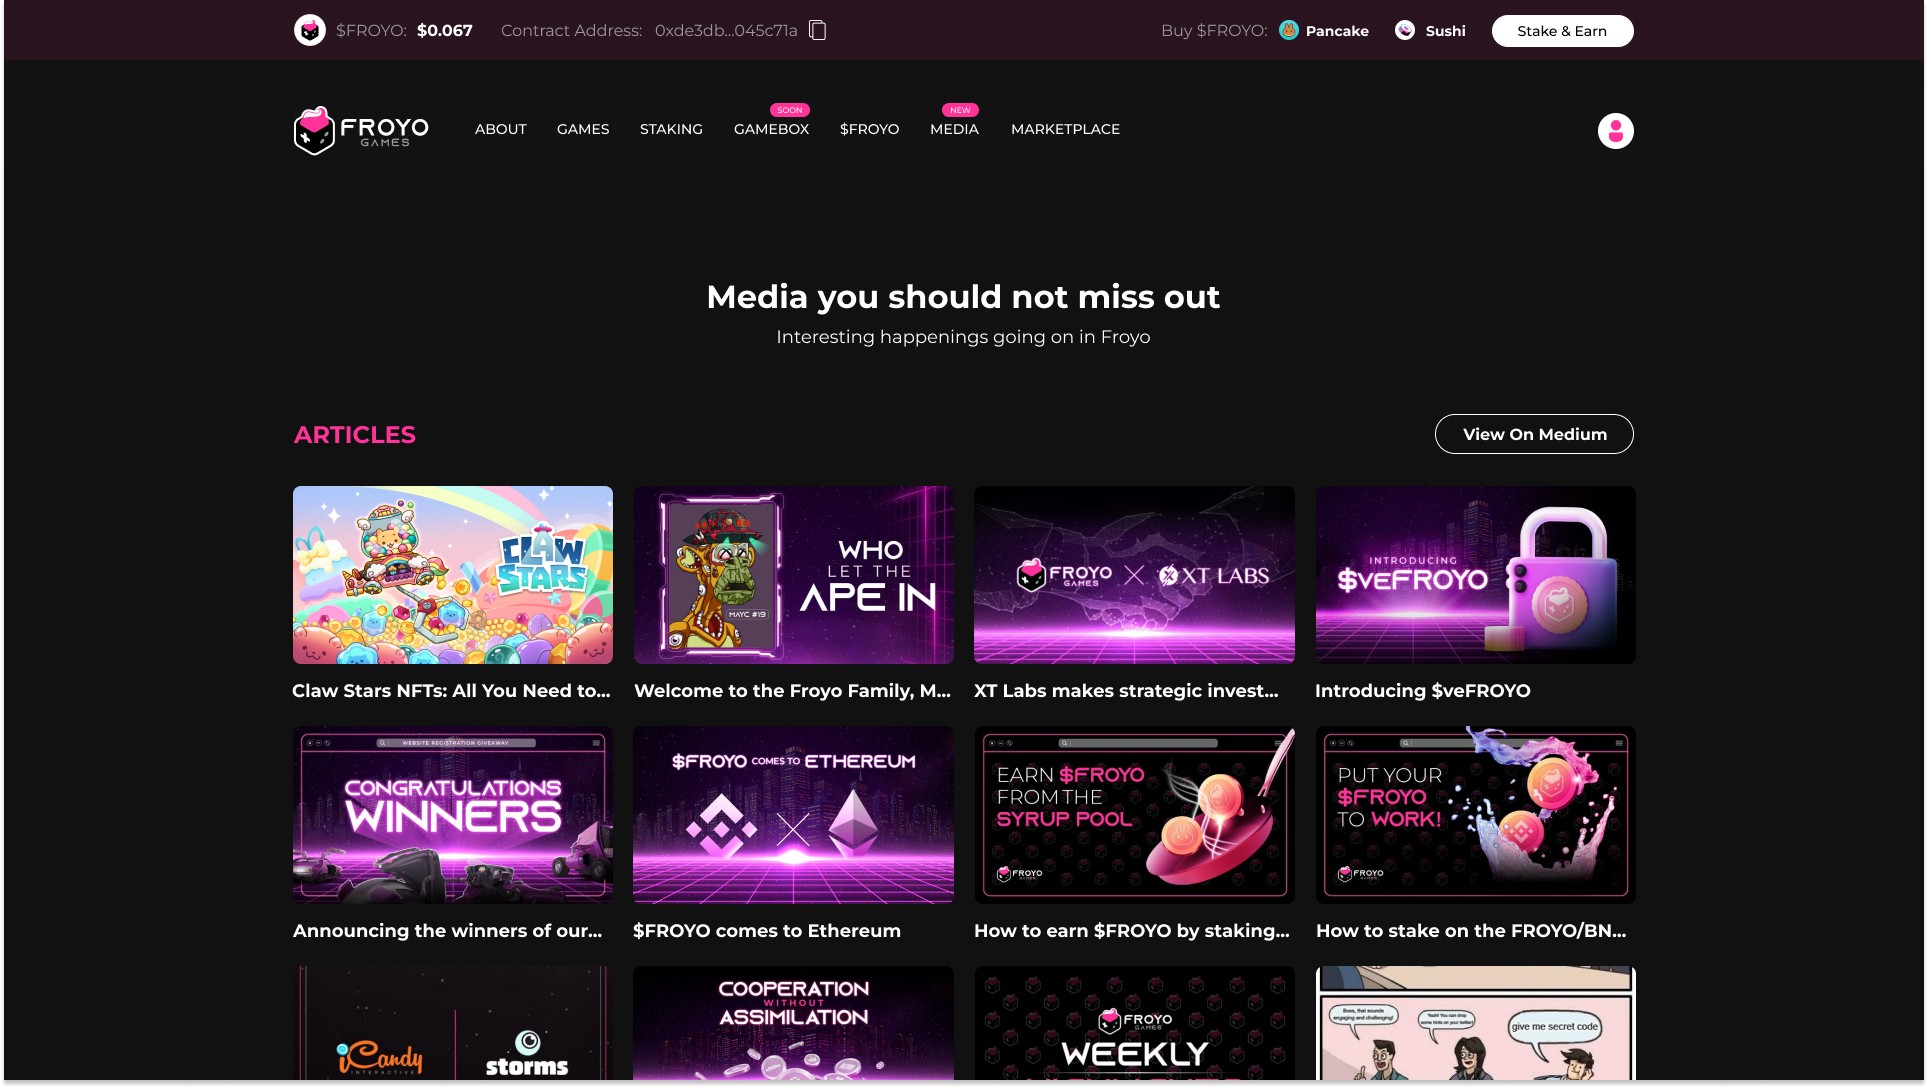Open XT Labs makes strategic investment article
Viewport: 1928px width, 1088px height.
(1125, 691)
